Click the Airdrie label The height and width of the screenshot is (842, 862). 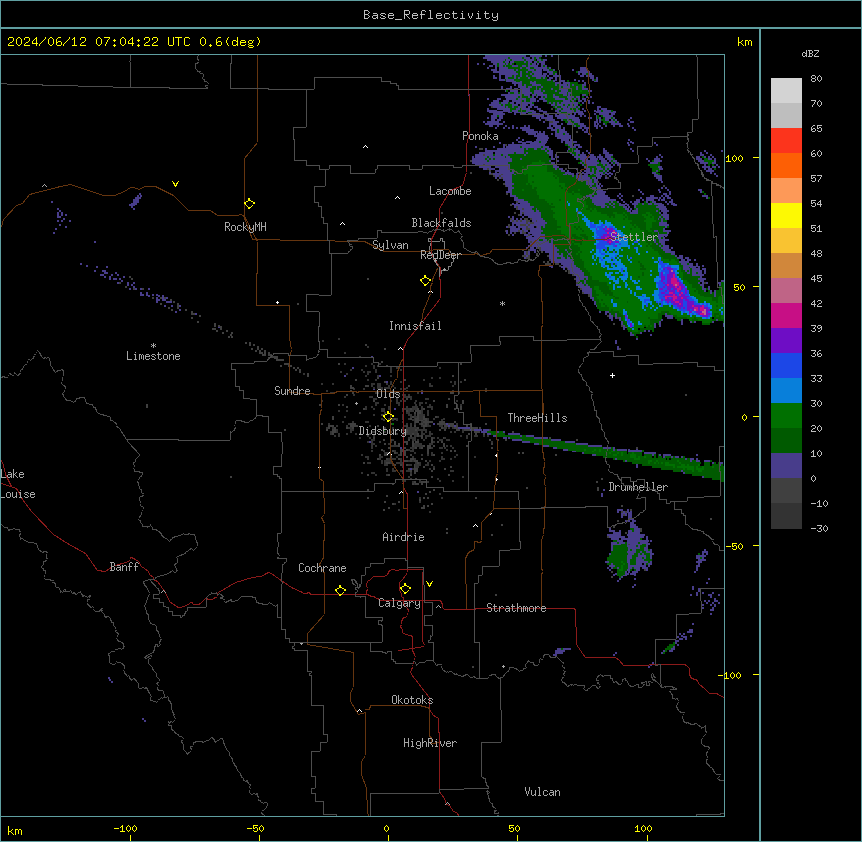click(403, 537)
